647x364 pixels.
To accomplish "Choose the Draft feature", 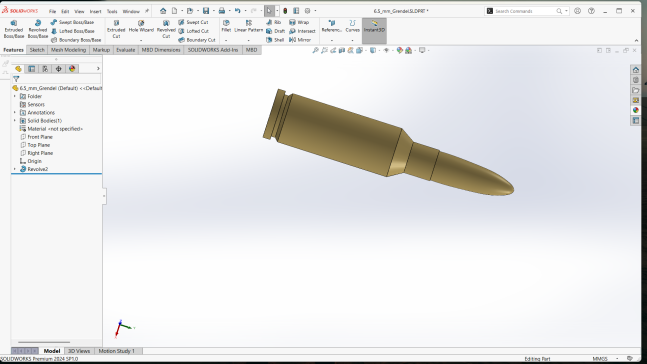I will (x=276, y=31).
